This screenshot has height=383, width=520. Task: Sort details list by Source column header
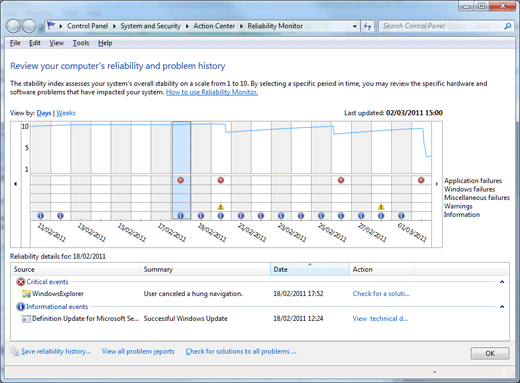(x=76, y=269)
